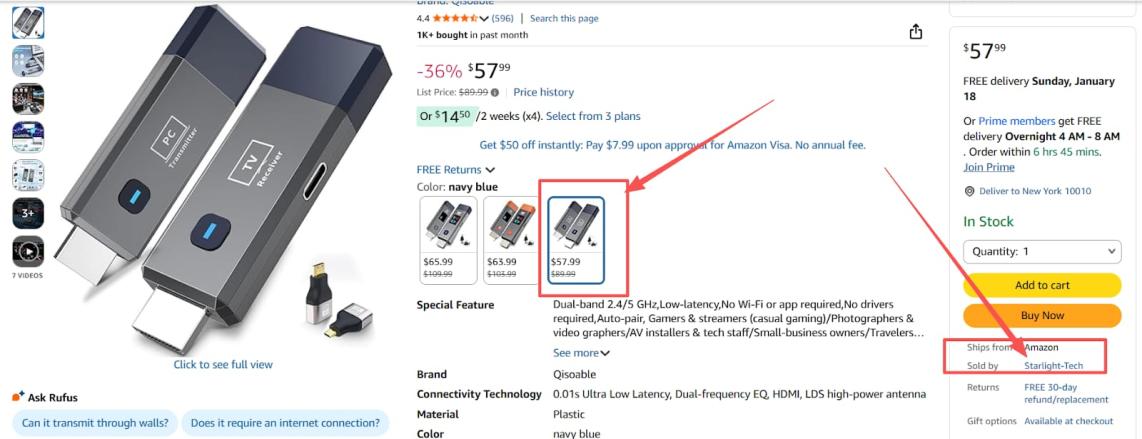The image size is (1142, 439).
Task: Select the $63.99 orange color variant
Action: point(511,240)
